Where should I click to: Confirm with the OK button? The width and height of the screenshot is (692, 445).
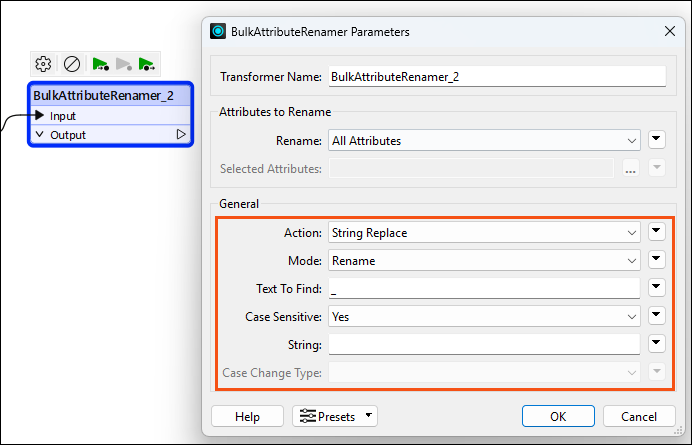558,416
